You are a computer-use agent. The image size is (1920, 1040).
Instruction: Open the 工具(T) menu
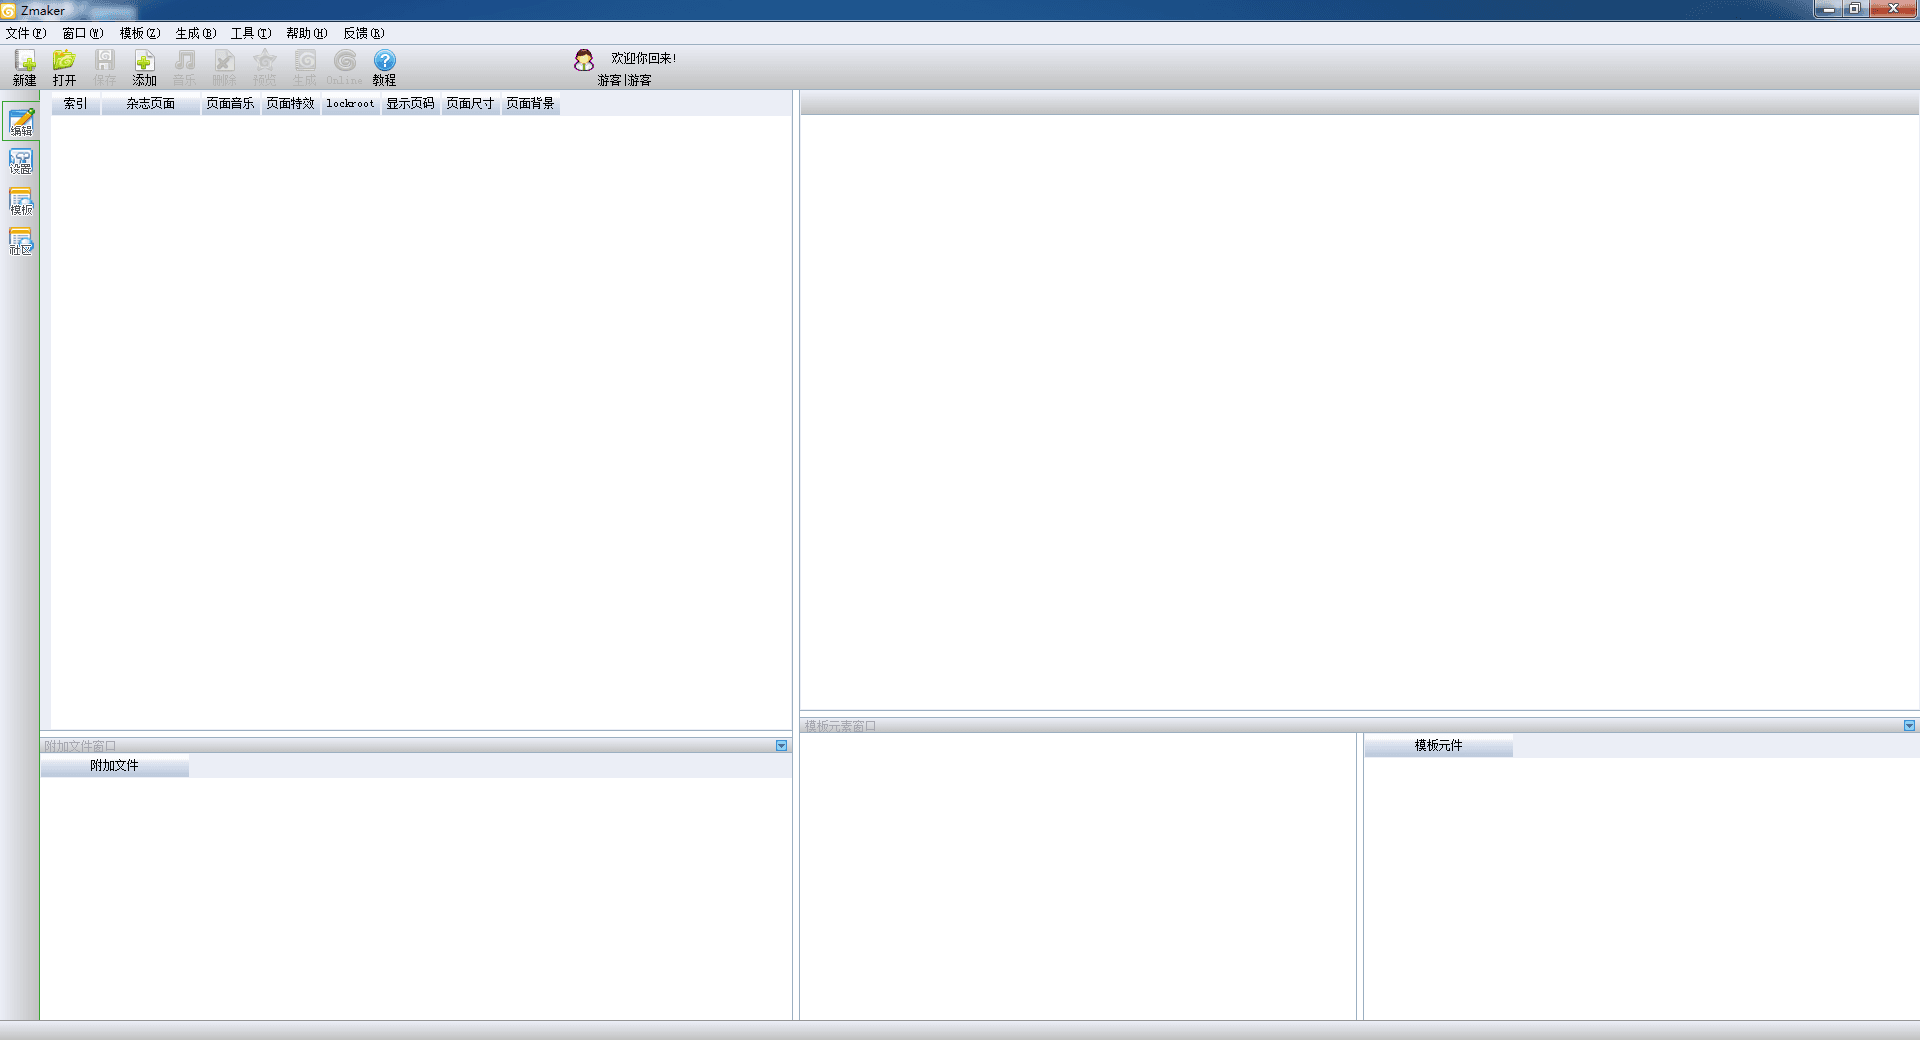251,33
